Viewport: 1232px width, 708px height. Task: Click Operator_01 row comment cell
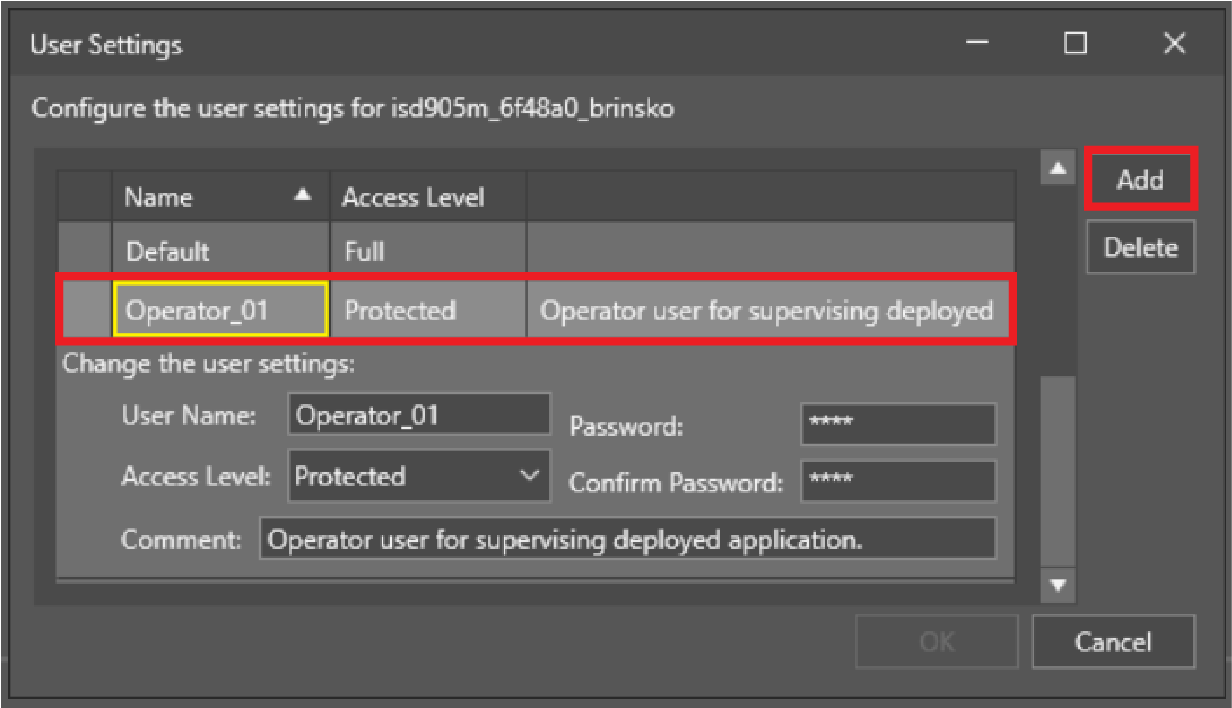[766, 310]
